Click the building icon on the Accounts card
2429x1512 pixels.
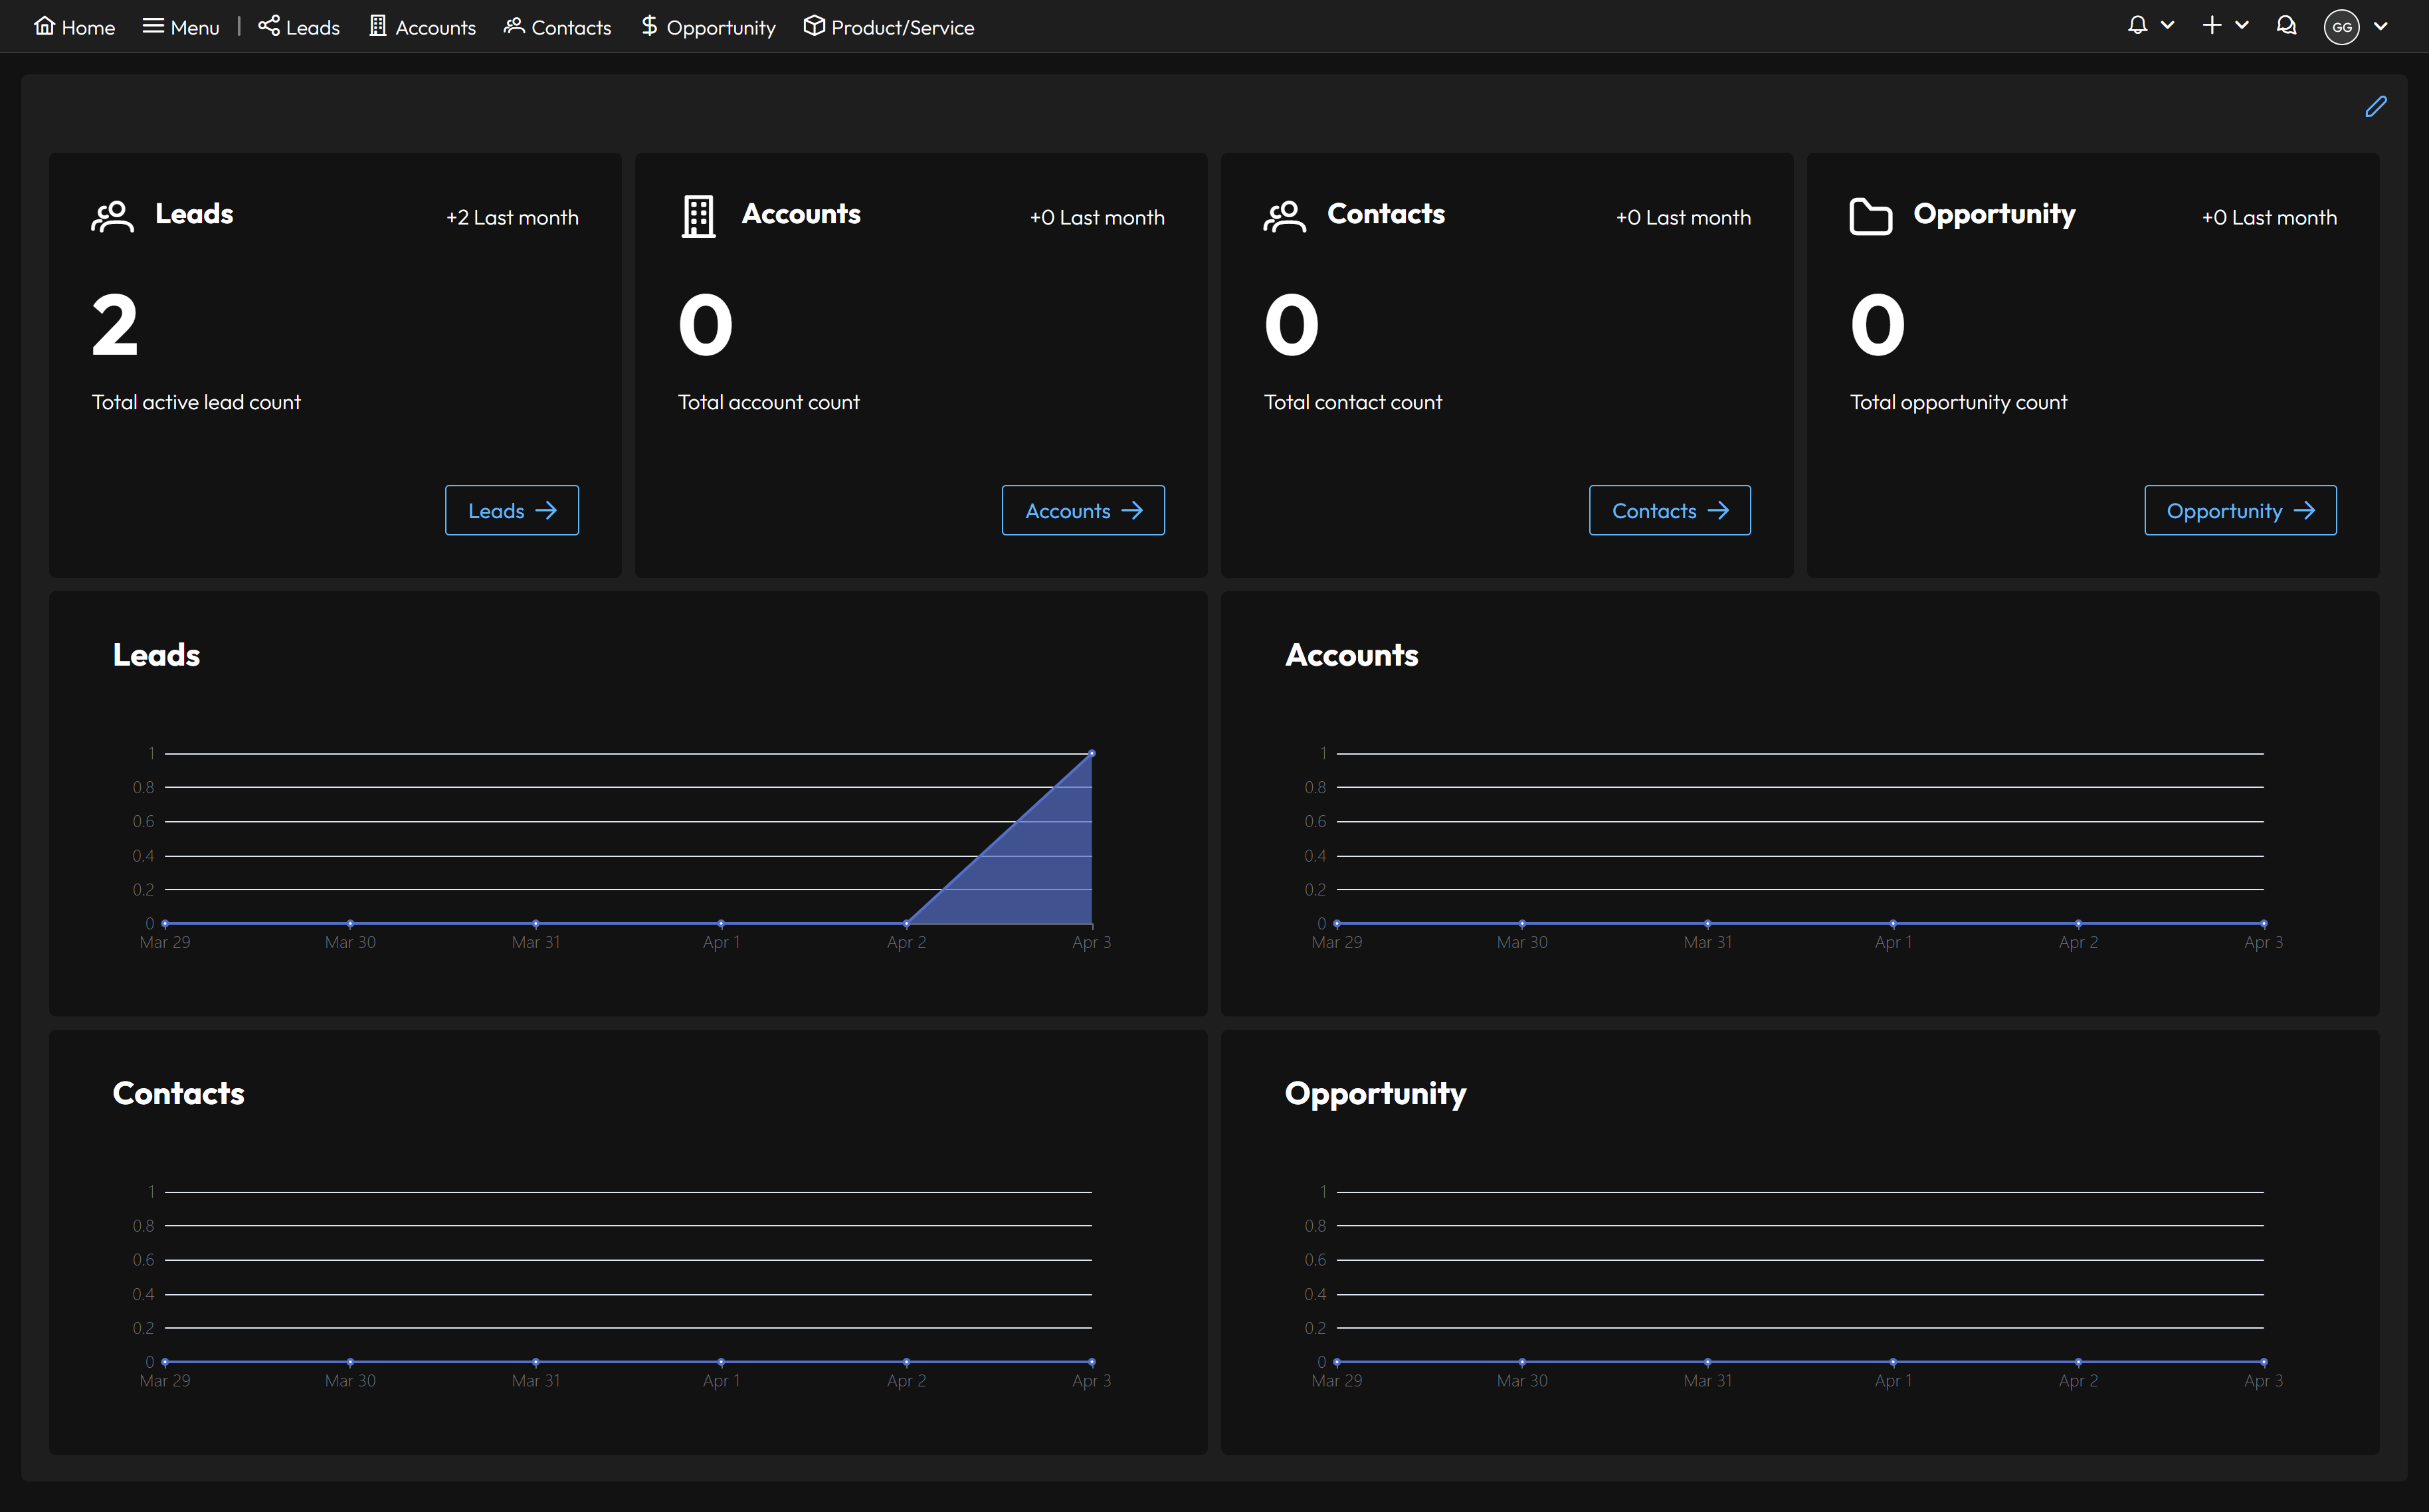pyautogui.click(x=698, y=216)
